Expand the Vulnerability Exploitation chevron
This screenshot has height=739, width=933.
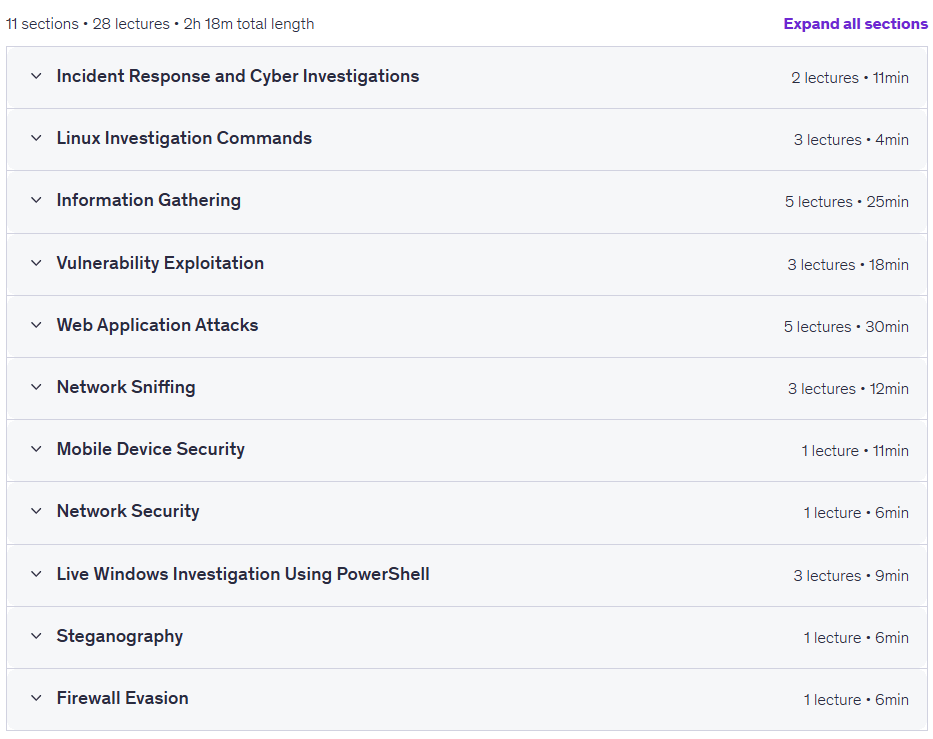tap(36, 263)
